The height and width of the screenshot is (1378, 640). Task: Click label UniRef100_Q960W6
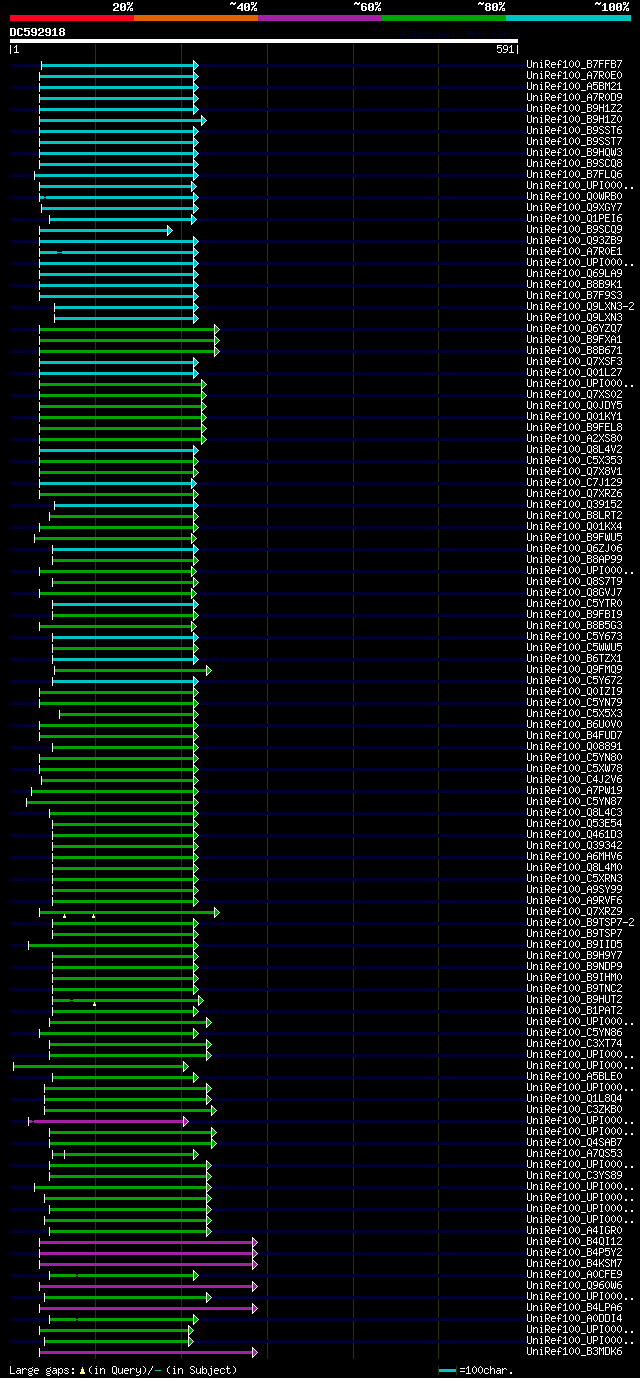[x=574, y=1285]
